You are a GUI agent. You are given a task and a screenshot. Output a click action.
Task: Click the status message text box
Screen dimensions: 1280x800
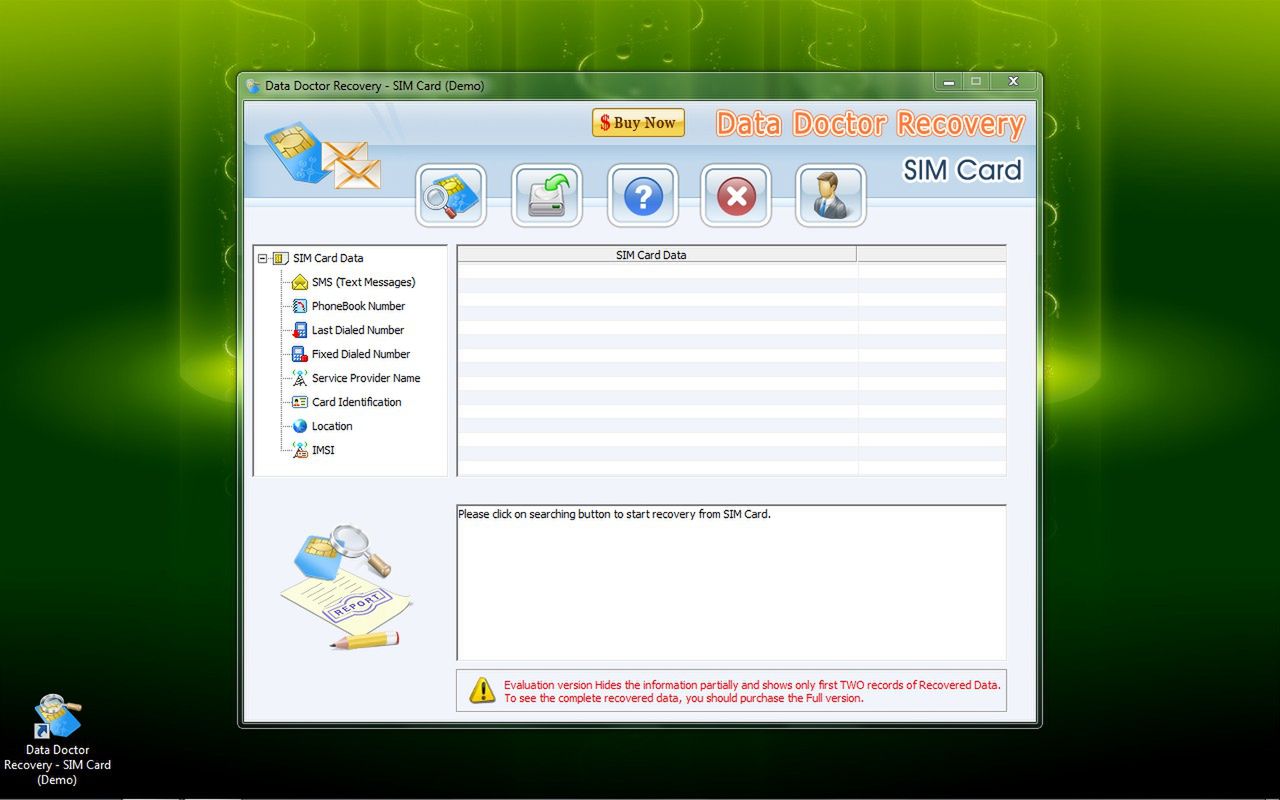pos(731,582)
